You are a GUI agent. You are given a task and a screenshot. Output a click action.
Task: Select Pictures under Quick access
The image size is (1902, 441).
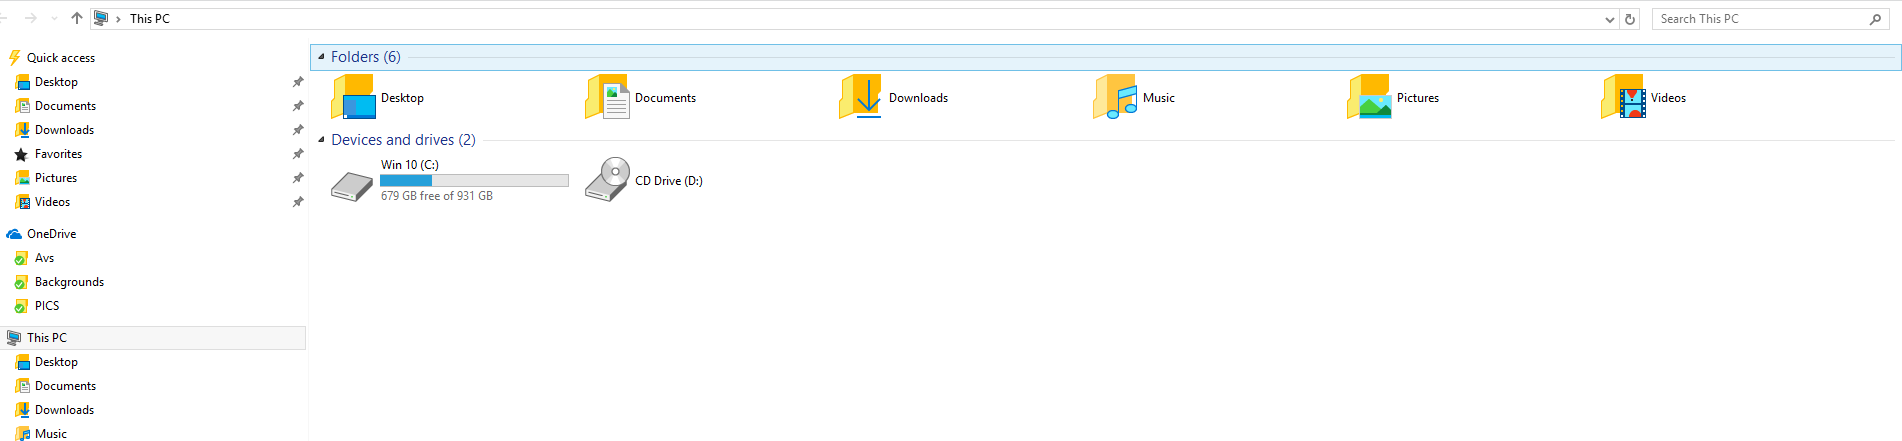pos(56,178)
